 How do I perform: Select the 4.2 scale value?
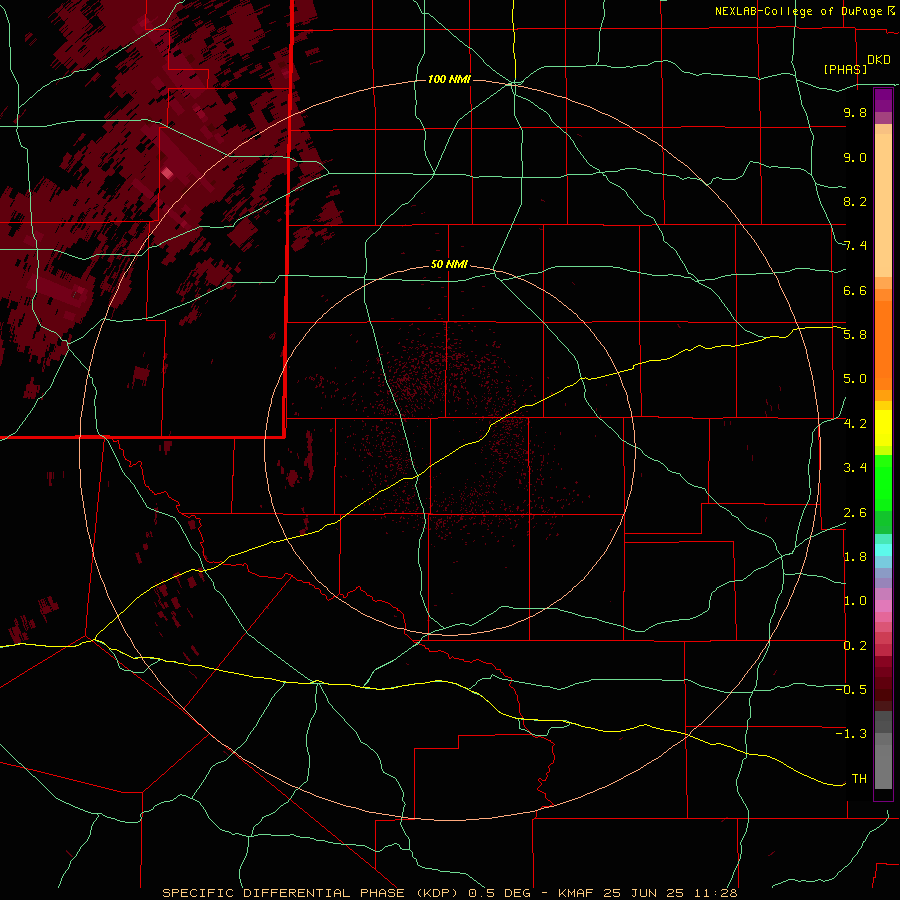coord(855,424)
